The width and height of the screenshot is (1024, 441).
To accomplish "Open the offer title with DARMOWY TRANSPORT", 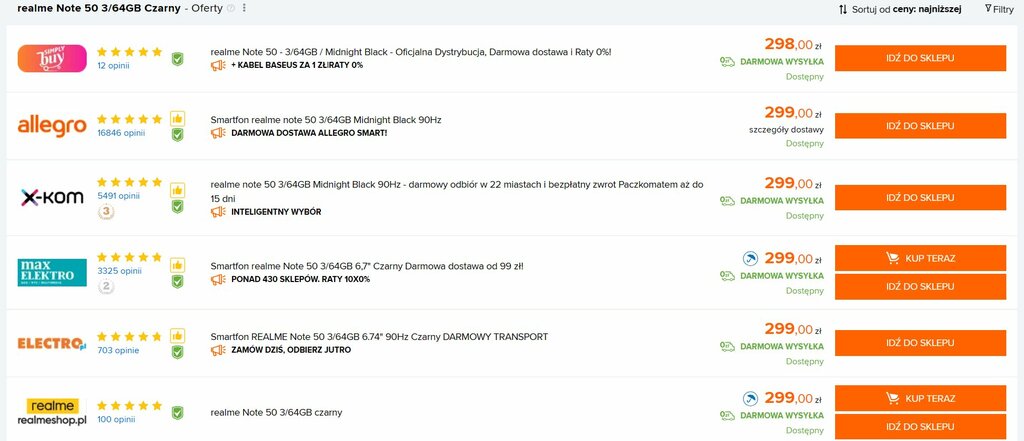I will point(379,337).
